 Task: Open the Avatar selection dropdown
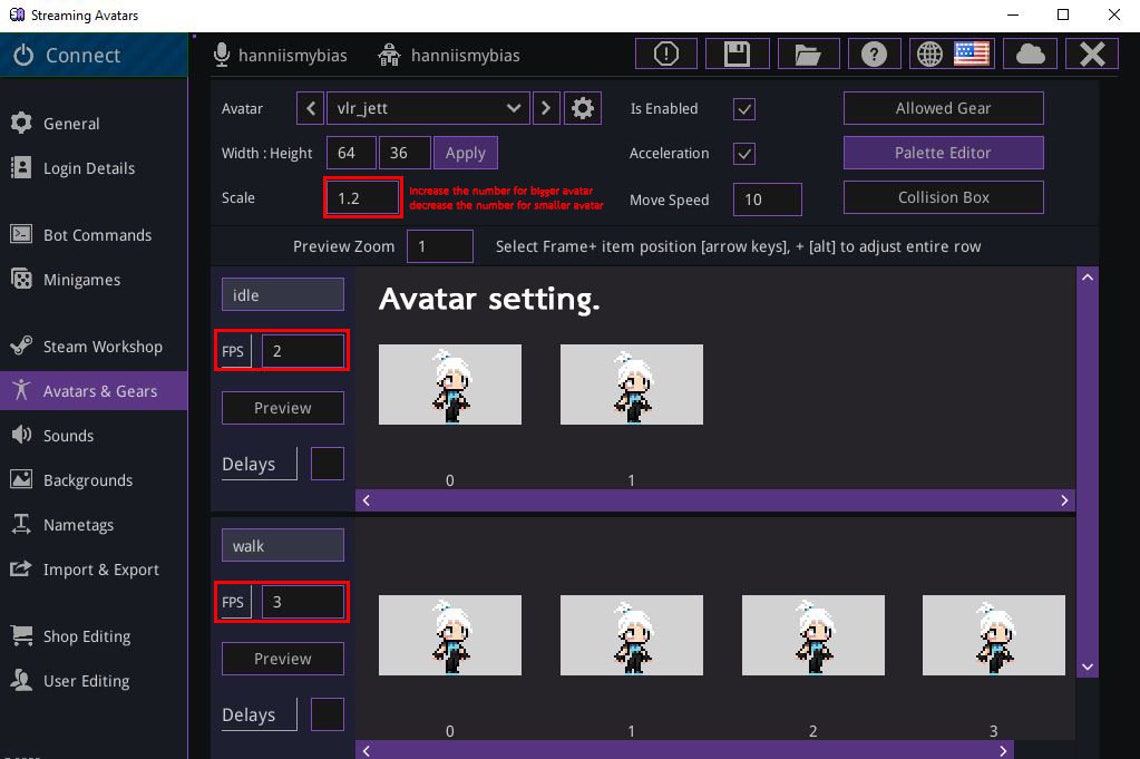[x=428, y=108]
